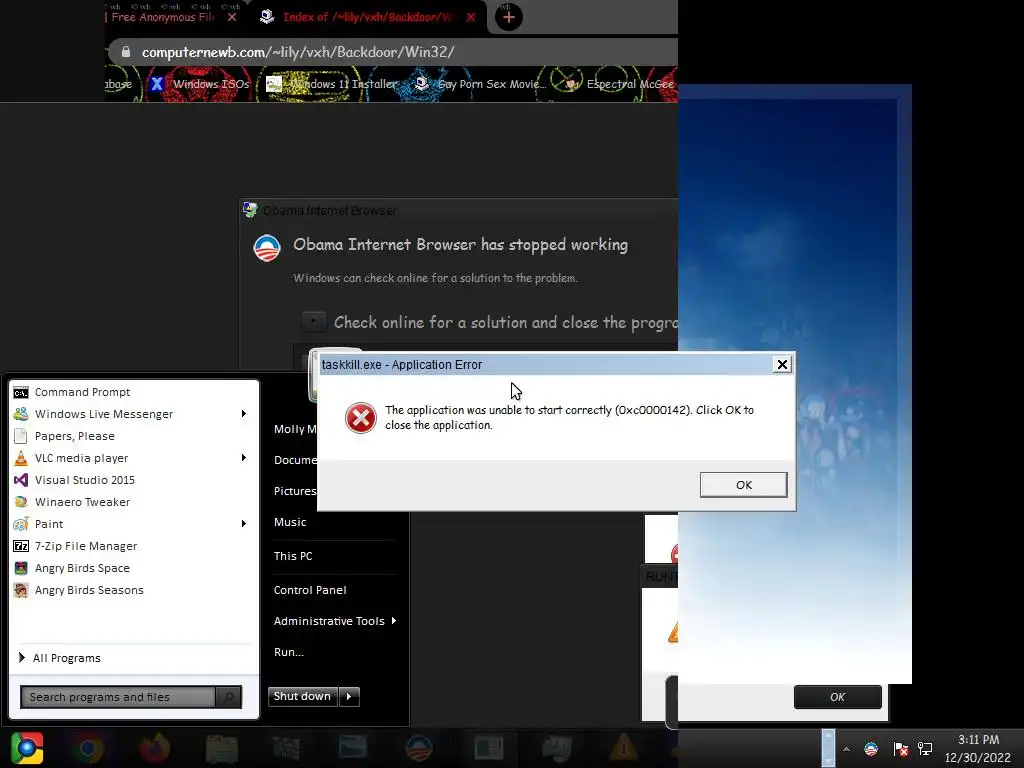Open the dimmed Chrome icon on the taskbar
Screen dimensions: 1024x768
pyautogui.click(x=88, y=748)
